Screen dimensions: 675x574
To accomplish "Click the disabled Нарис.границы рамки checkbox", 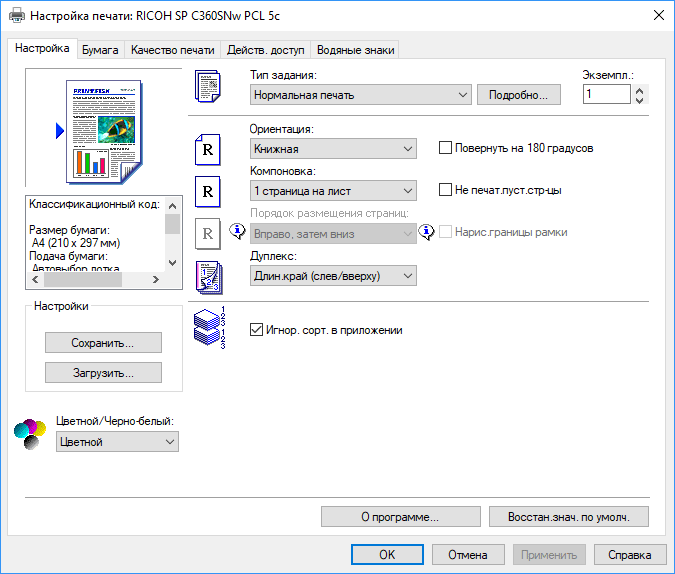I will (445, 232).
